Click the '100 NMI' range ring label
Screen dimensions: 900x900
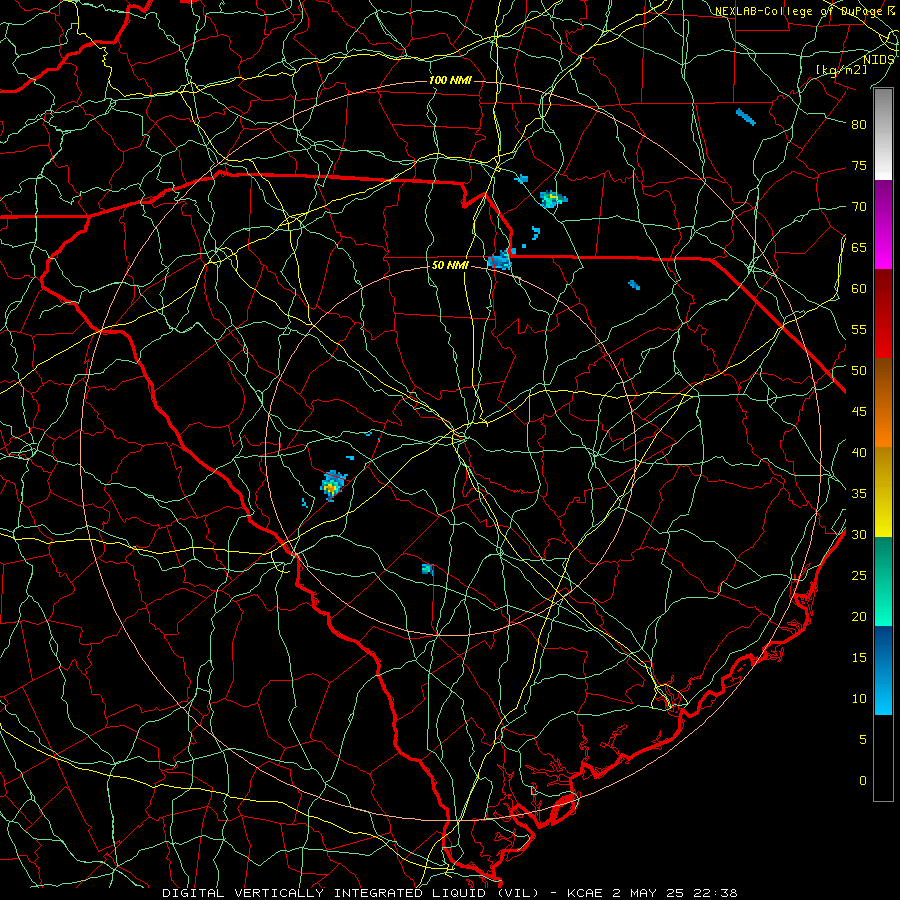click(450, 80)
